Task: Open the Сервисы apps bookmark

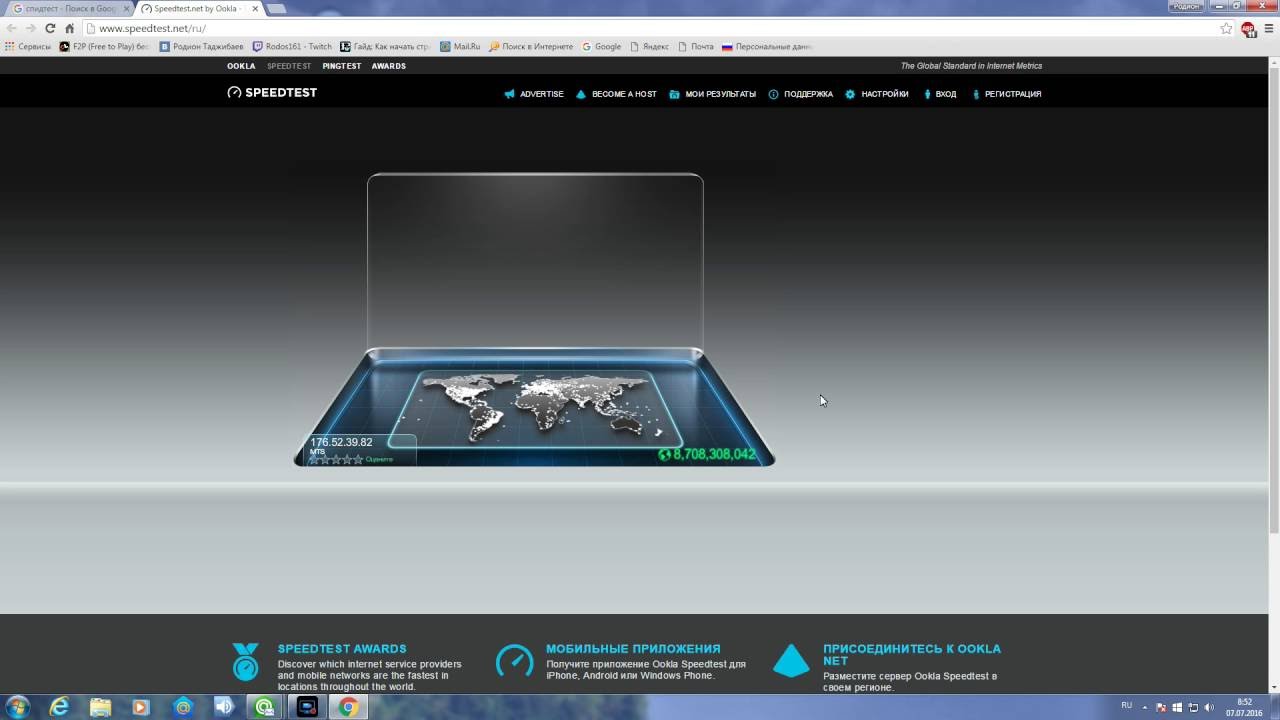Action: tap(28, 46)
